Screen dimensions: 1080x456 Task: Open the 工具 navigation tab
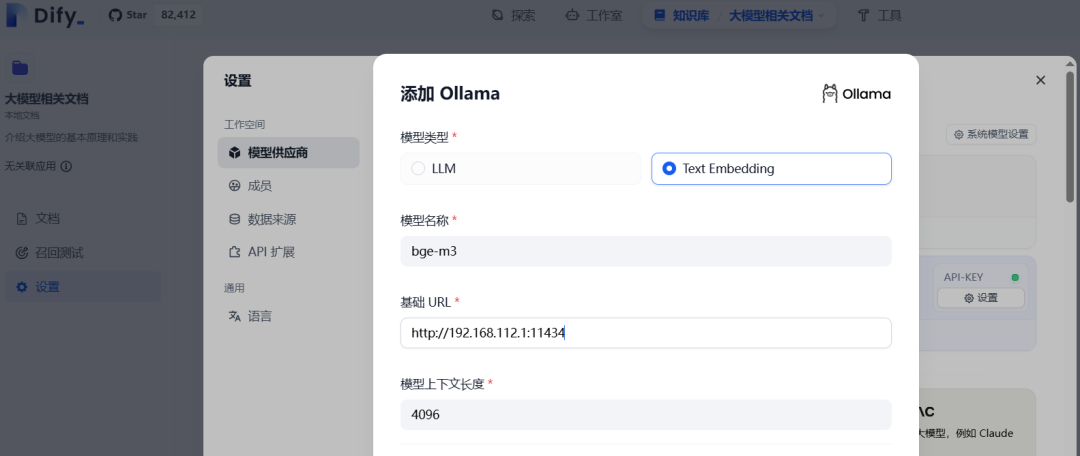[880, 15]
